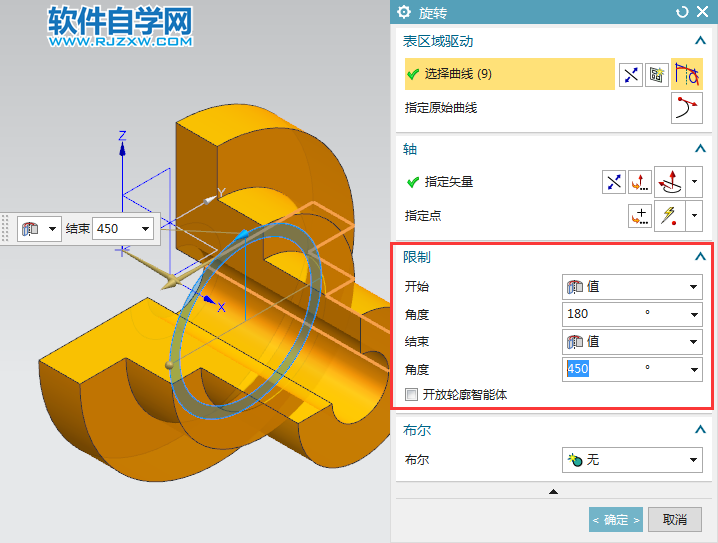This screenshot has height=543, width=718.
Task: Open the dropdown arrow of the 450 angle field
Action: click(694, 369)
